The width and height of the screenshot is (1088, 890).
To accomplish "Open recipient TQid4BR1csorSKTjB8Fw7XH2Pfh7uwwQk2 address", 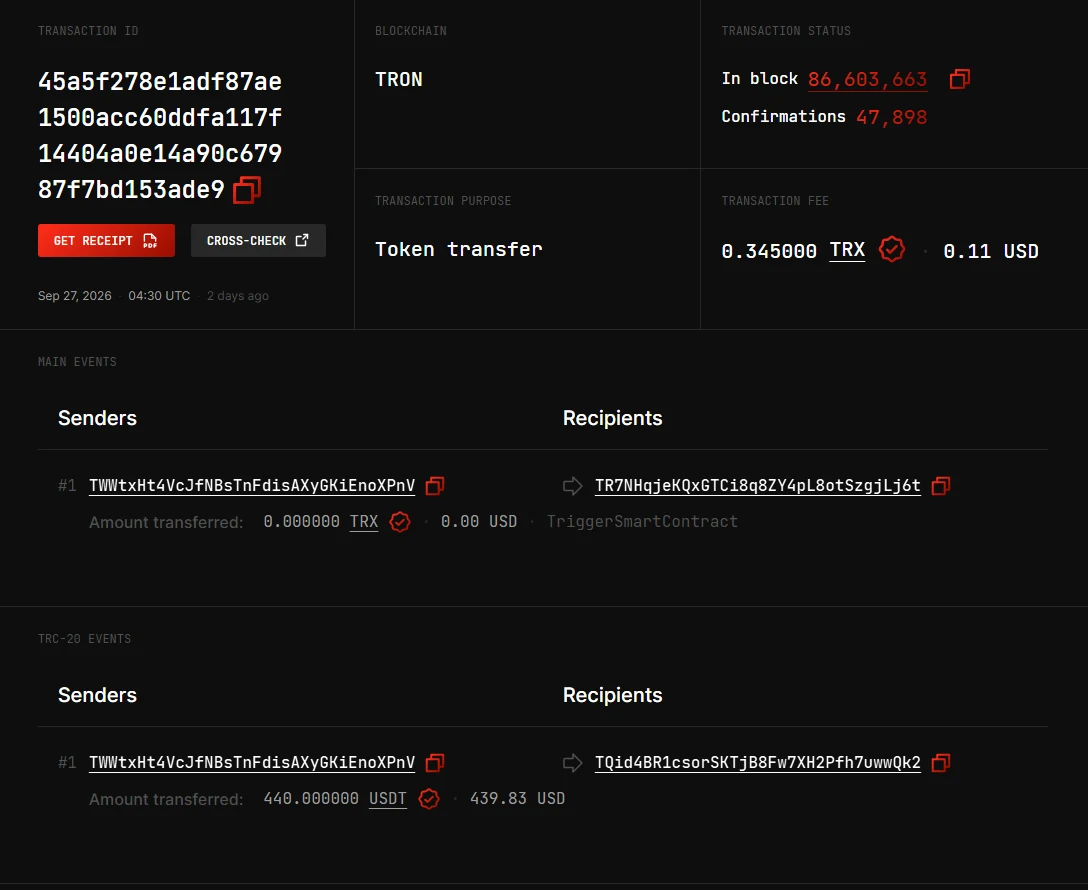I will pos(758,762).
